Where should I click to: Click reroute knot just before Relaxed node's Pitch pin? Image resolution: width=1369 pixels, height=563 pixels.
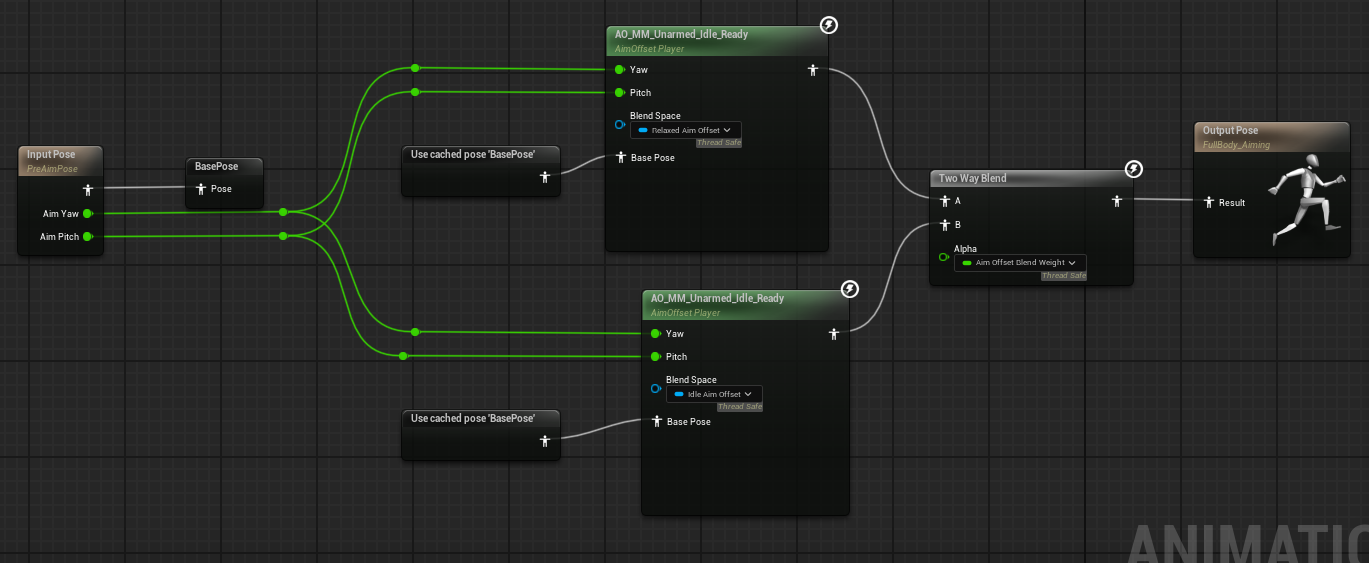click(x=415, y=92)
